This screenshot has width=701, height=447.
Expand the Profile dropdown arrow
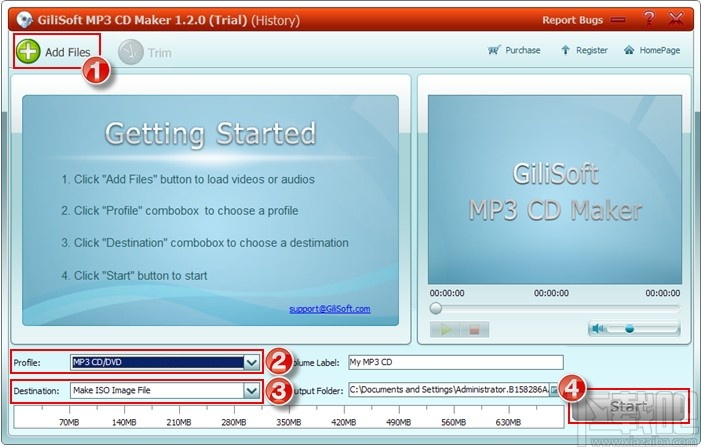tap(252, 363)
